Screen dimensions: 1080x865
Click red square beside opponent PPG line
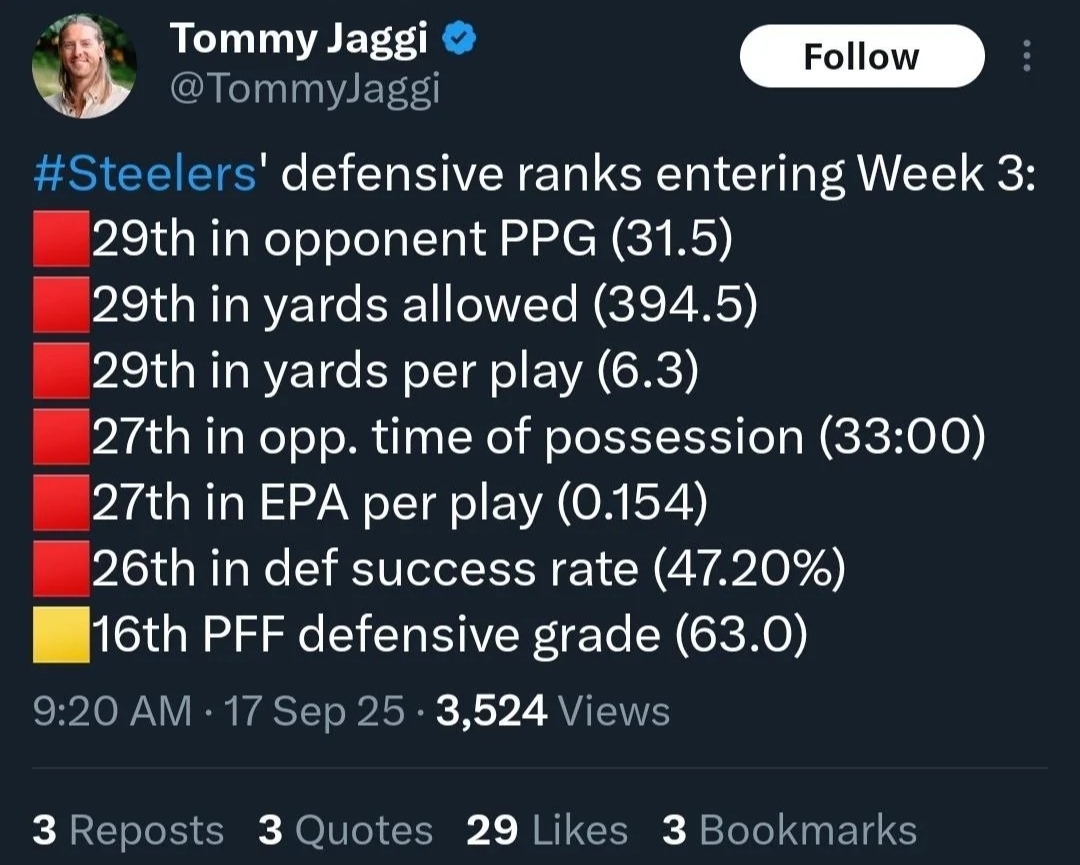(x=61, y=239)
